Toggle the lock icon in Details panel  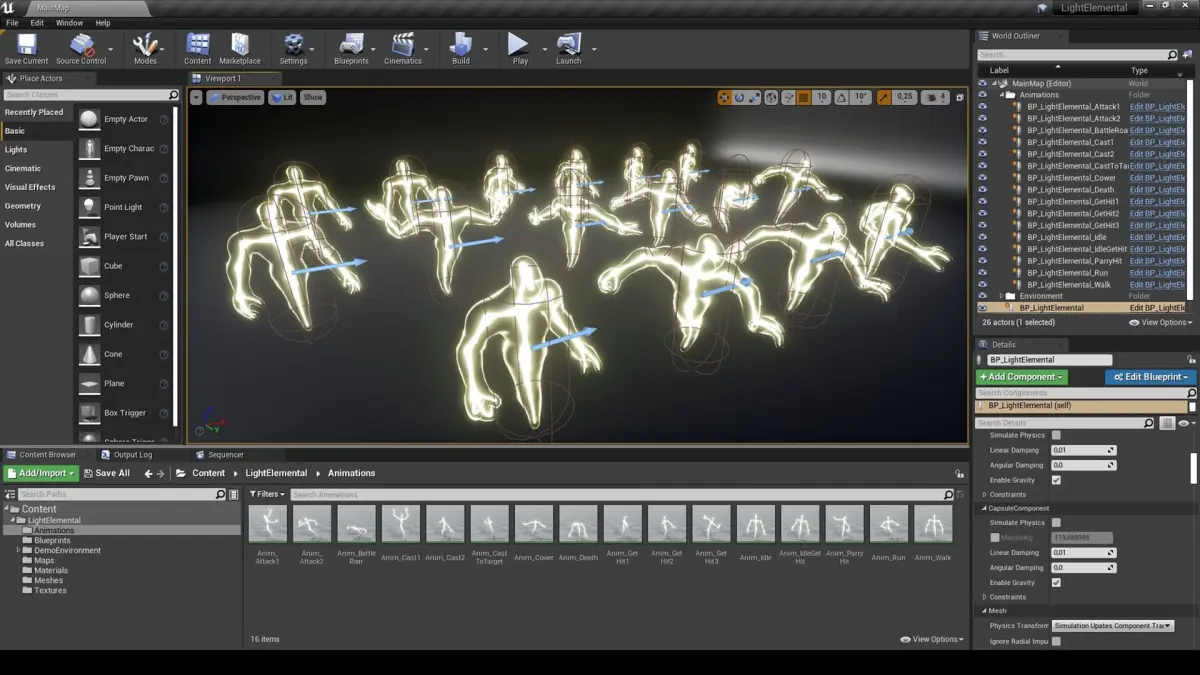[x=1192, y=359]
